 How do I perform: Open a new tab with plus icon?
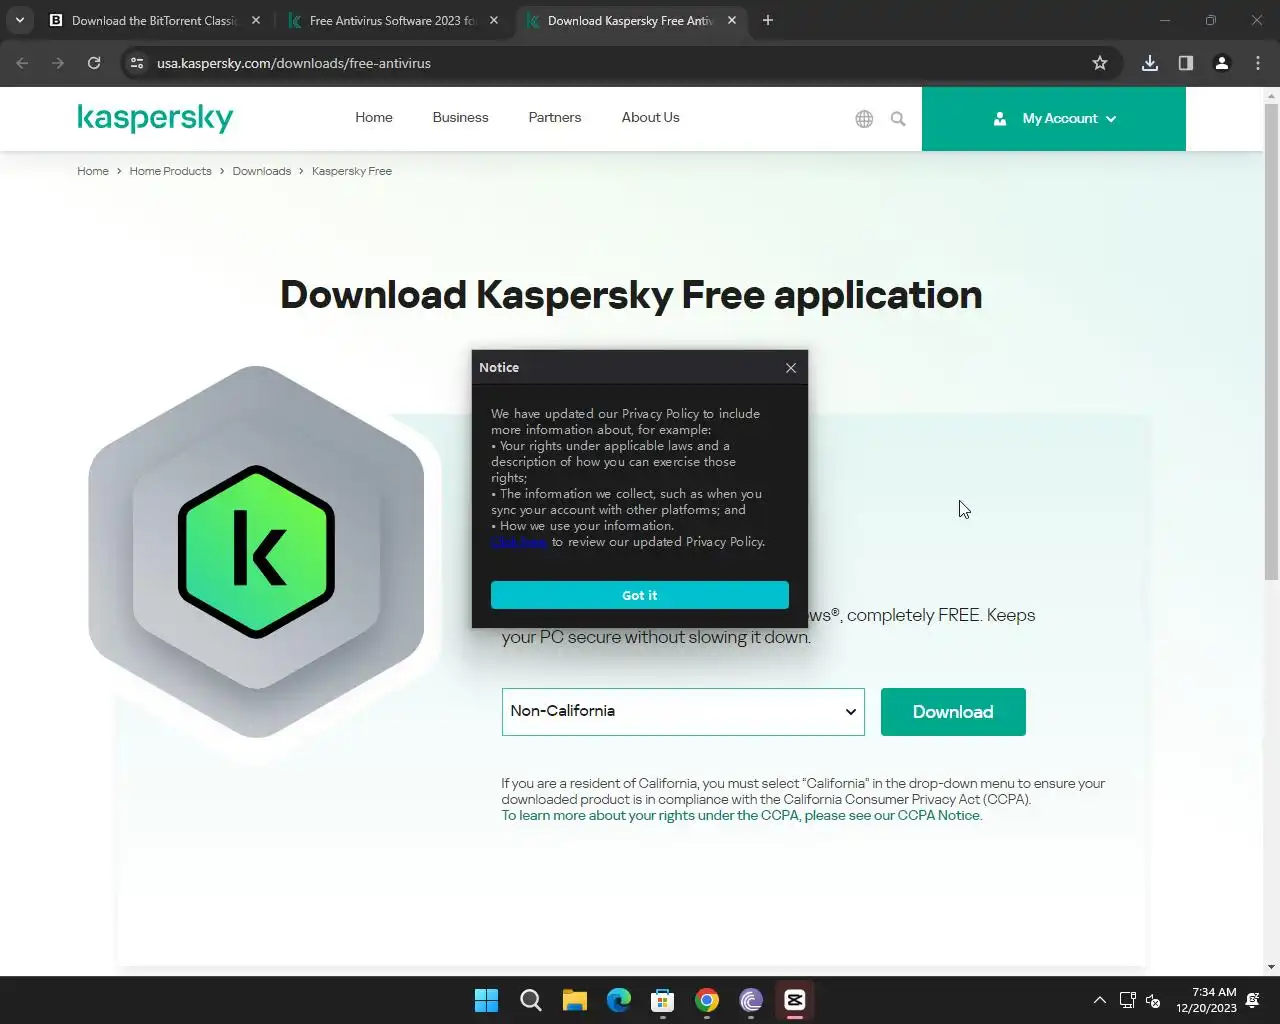pyautogui.click(x=768, y=20)
